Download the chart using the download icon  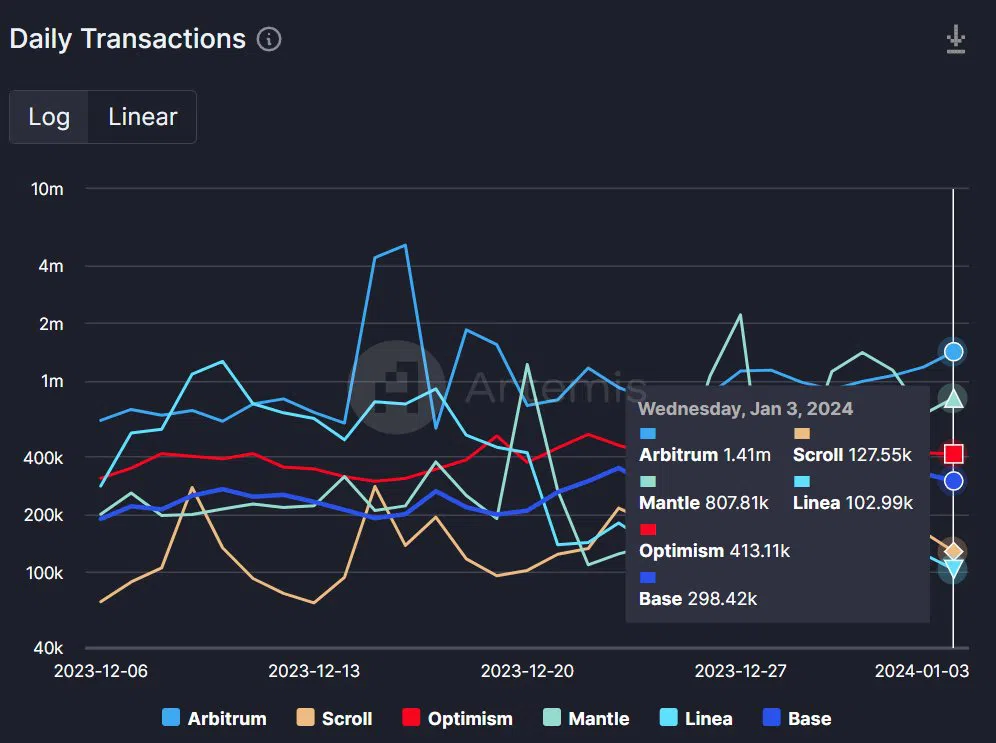pyautogui.click(x=955, y=39)
